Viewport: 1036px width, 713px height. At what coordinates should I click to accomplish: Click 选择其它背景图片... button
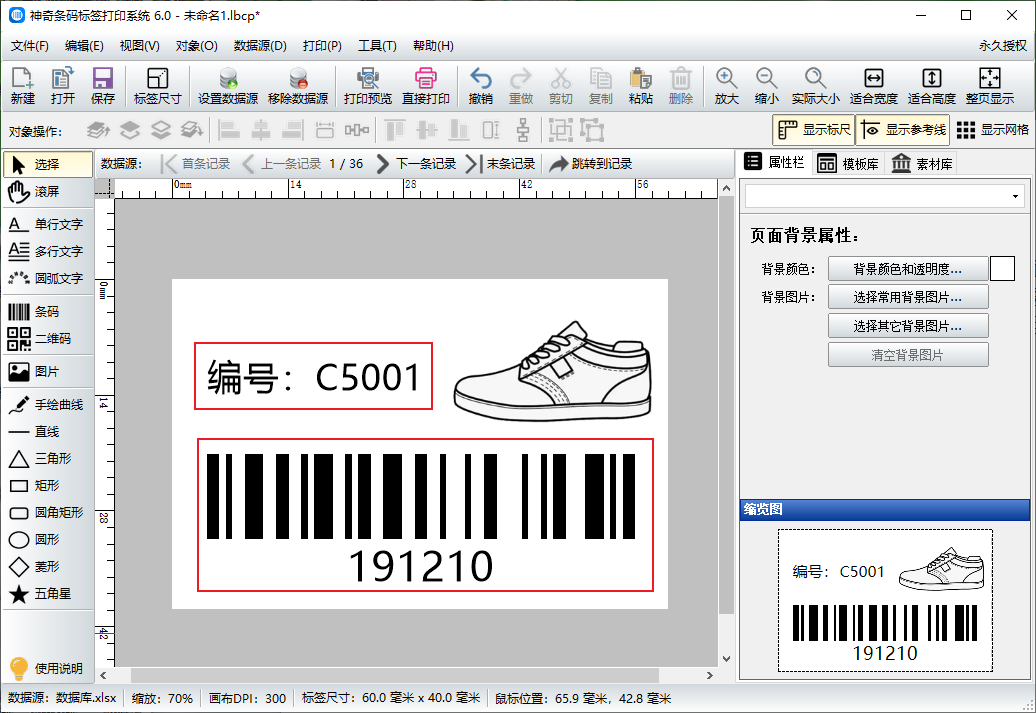click(x=908, y=326)
